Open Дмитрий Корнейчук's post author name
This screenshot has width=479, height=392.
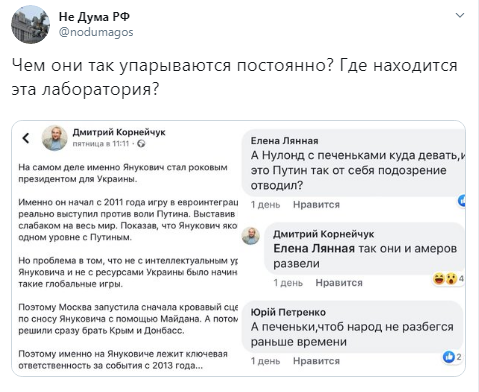119,132
